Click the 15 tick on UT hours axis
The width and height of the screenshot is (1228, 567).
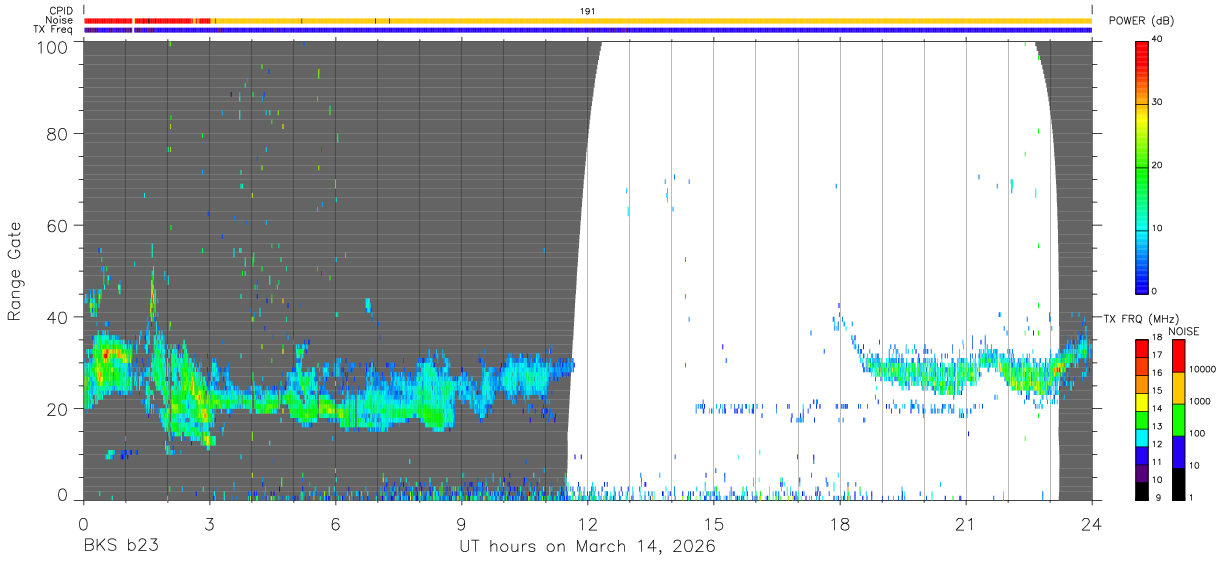click(x=714, y=523)
